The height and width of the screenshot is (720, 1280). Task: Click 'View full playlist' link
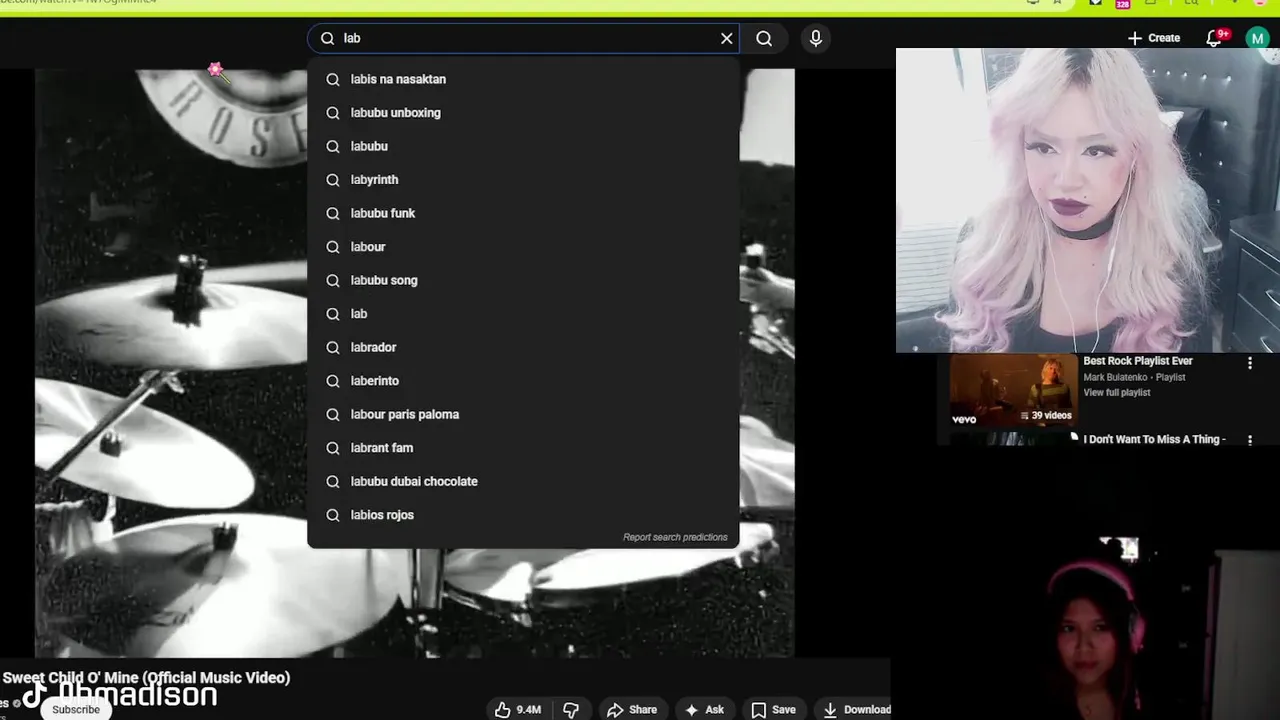point(1117,393)
